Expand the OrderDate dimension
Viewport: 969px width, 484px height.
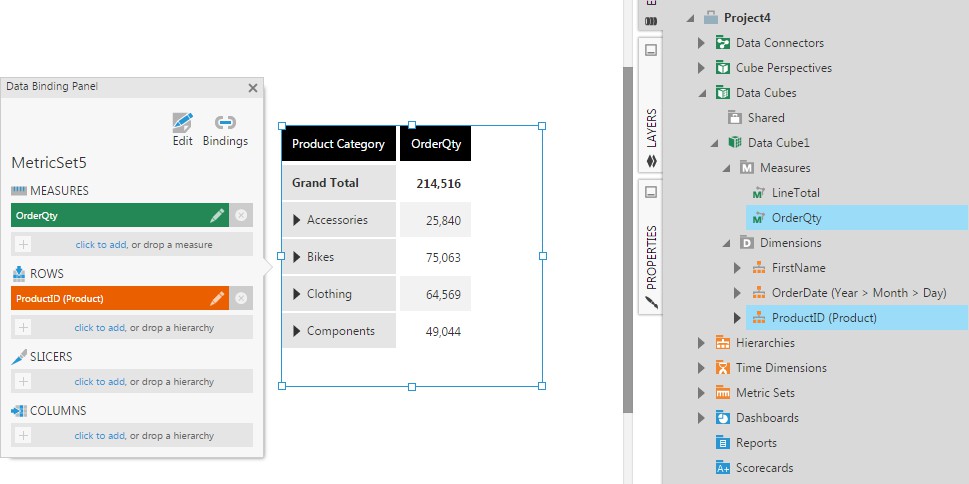[x=737, y=293]
